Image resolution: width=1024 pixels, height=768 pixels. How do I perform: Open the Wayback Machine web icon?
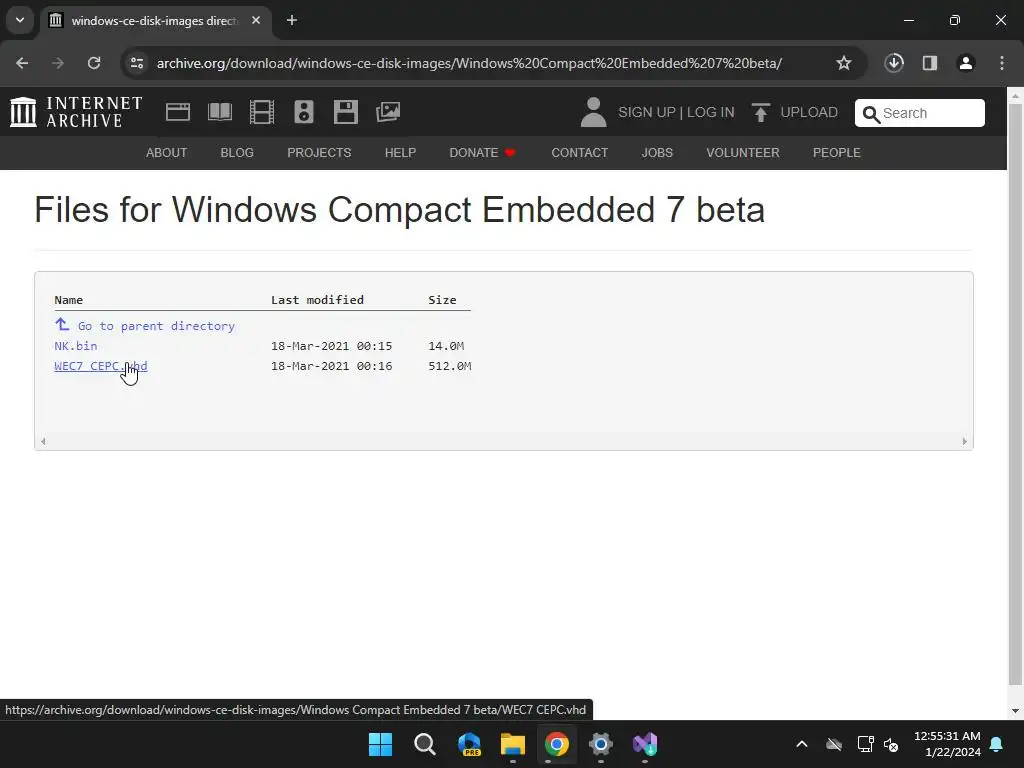178,112
